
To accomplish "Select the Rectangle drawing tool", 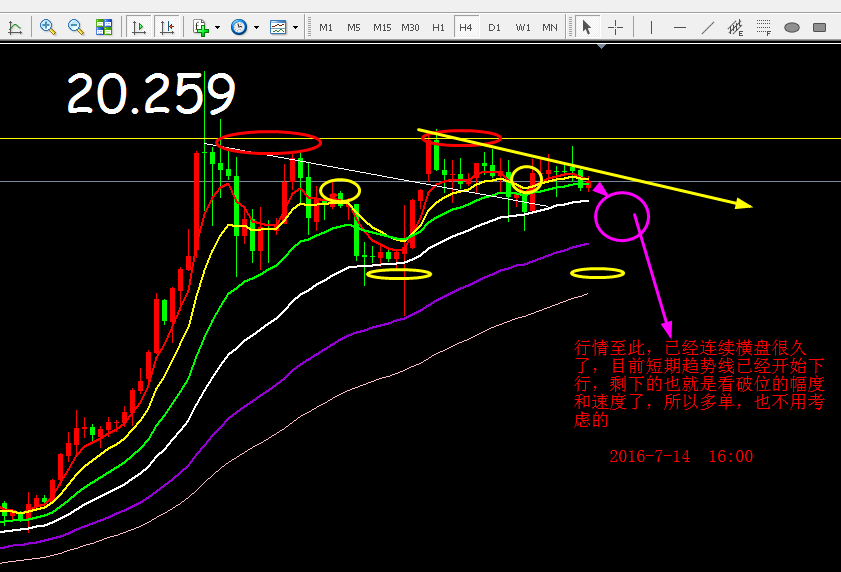I will click(x=819, y=27).
